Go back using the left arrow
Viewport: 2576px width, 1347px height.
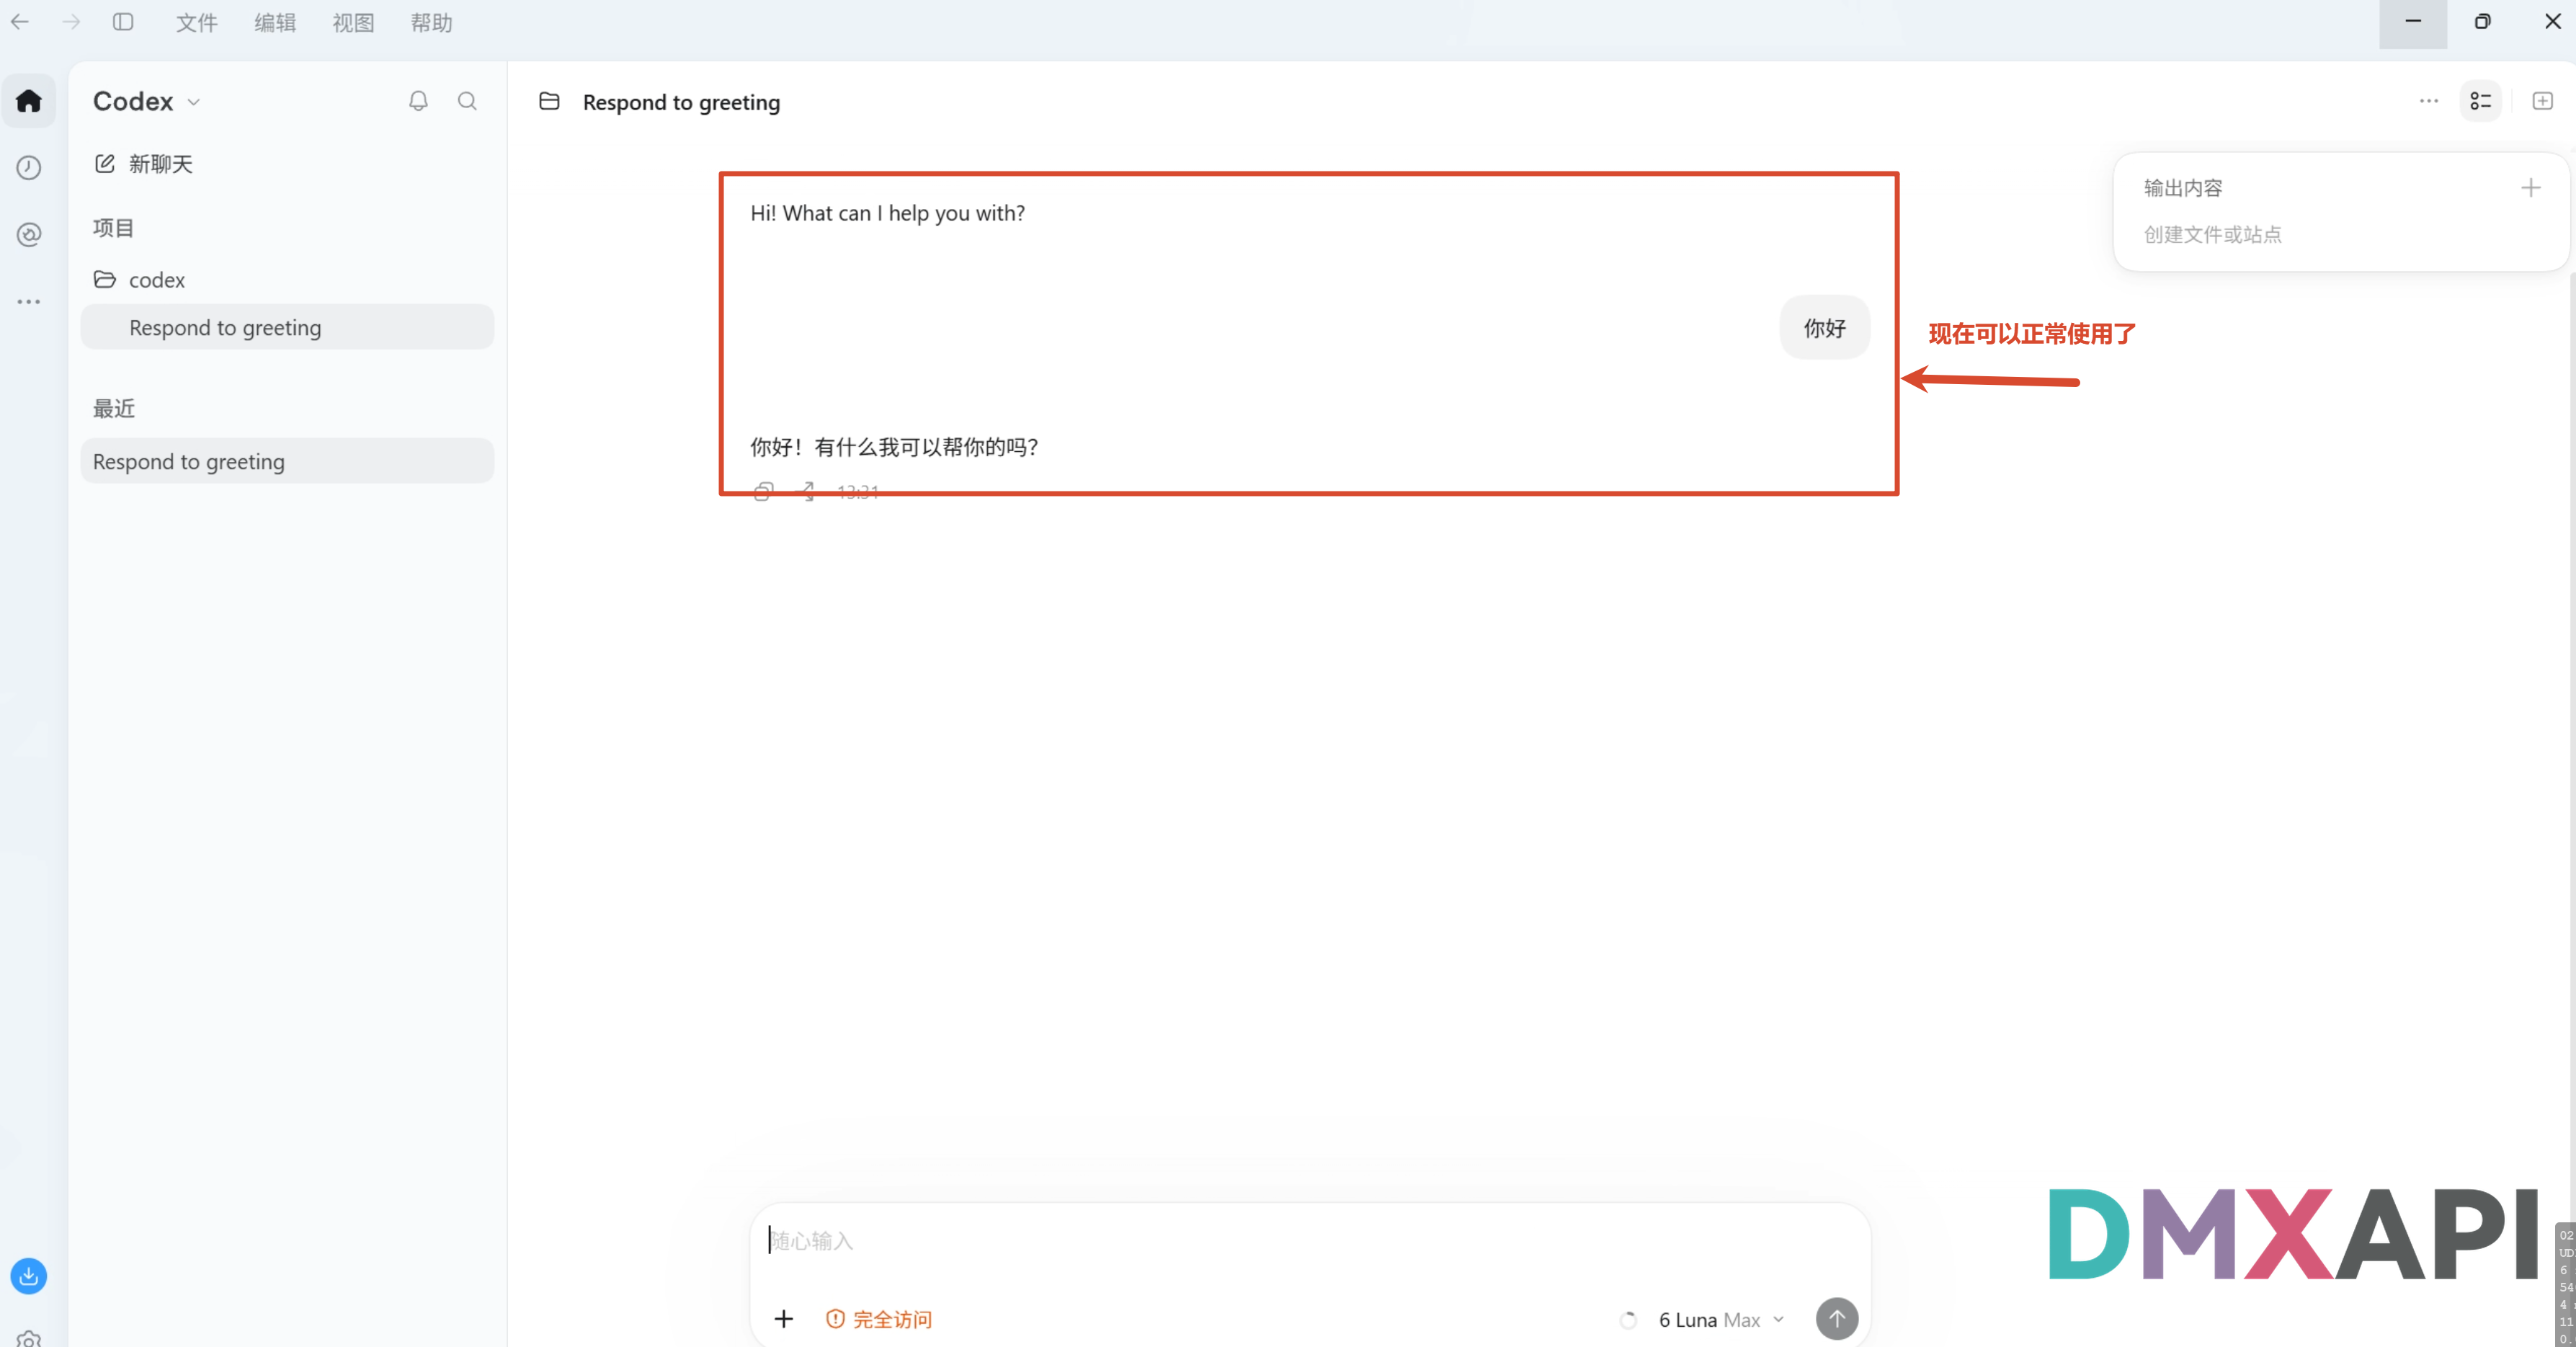[20, 22]
